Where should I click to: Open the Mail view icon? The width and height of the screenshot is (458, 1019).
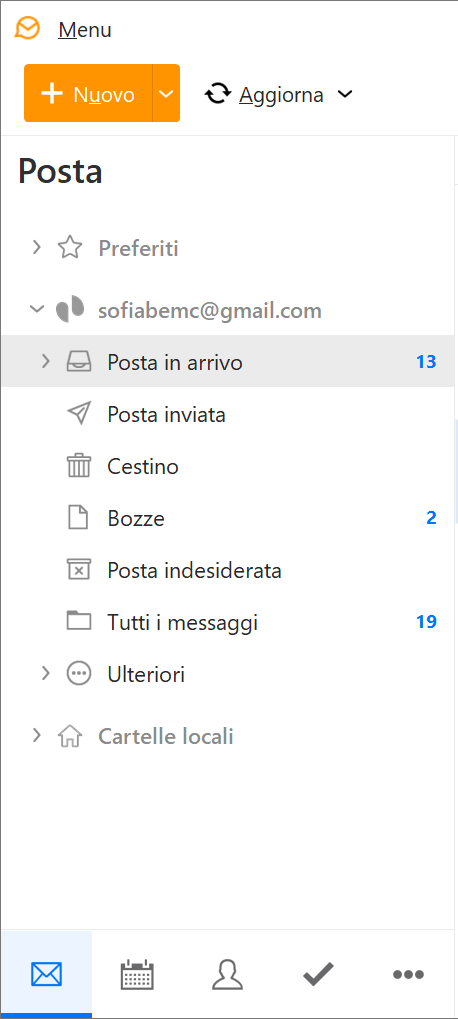click(46, 974)
